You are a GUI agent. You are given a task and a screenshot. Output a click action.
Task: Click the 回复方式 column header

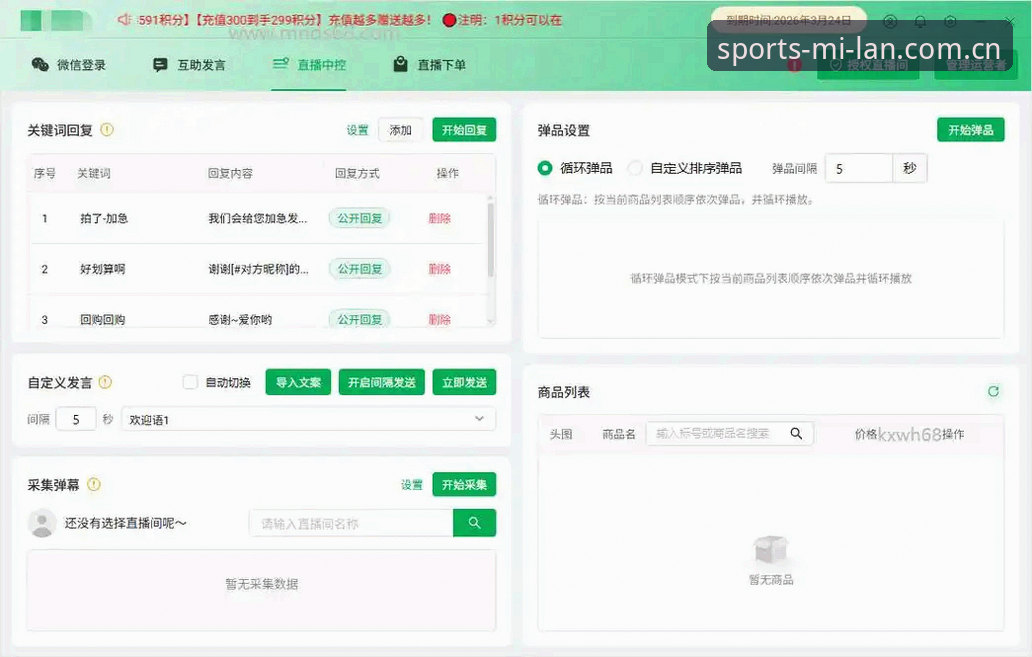(357, 173)
